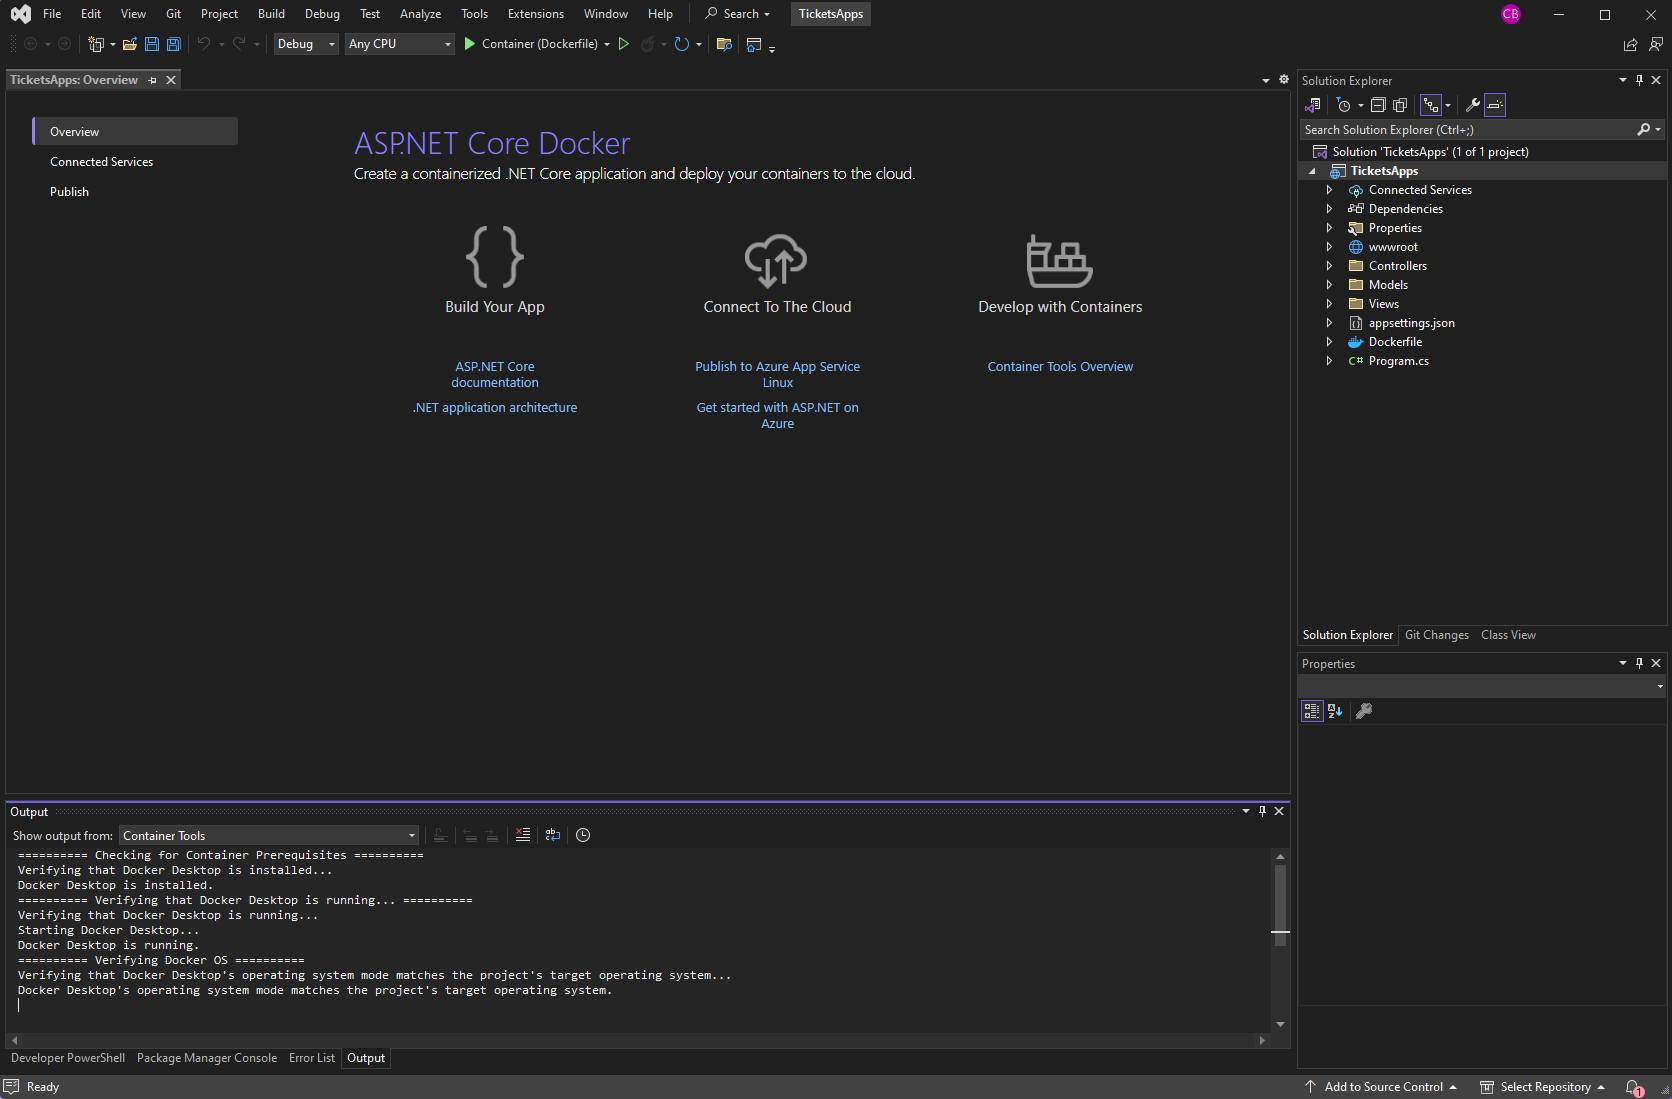Viewport: 1672px width, 1099px height.
Task: Open the Any CPU platform dropdown
Action: point(400,44)
